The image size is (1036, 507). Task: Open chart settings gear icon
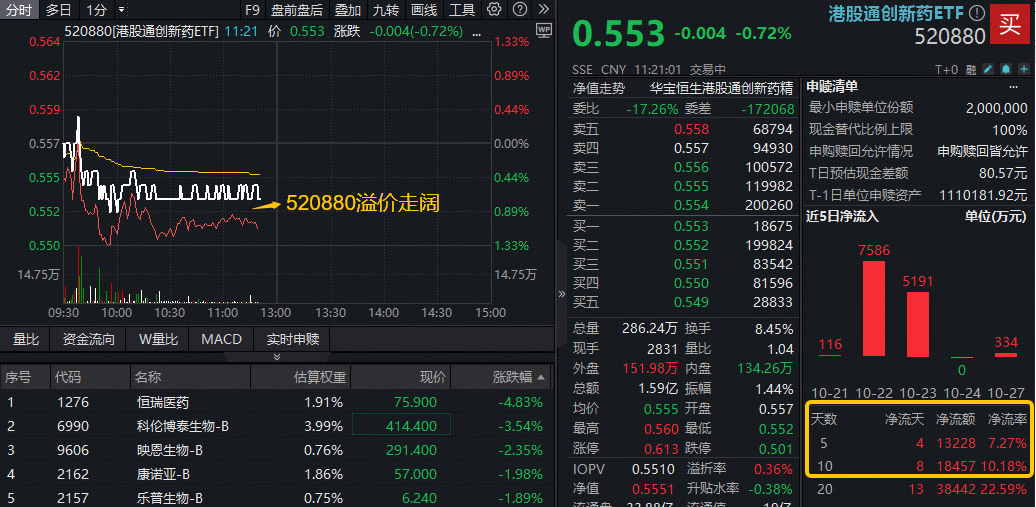pos(495,10)
